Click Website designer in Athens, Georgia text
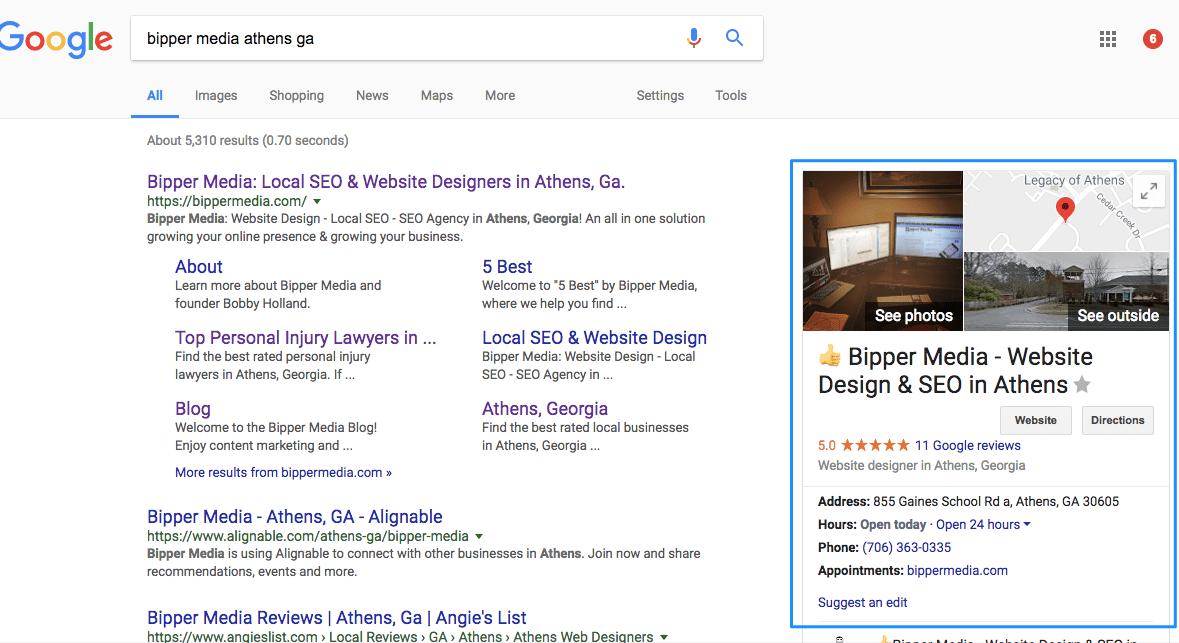Image resolution: width=1179 pixels, height=643 pixels. 921,466
